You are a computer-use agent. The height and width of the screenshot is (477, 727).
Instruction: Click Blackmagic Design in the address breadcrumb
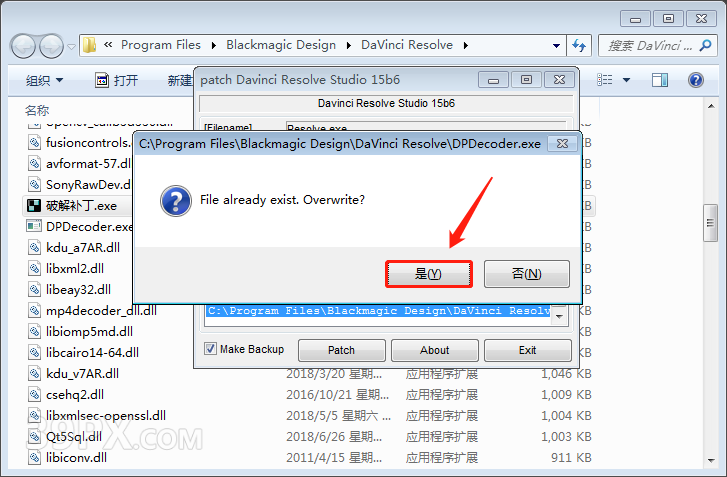(281, 45)
